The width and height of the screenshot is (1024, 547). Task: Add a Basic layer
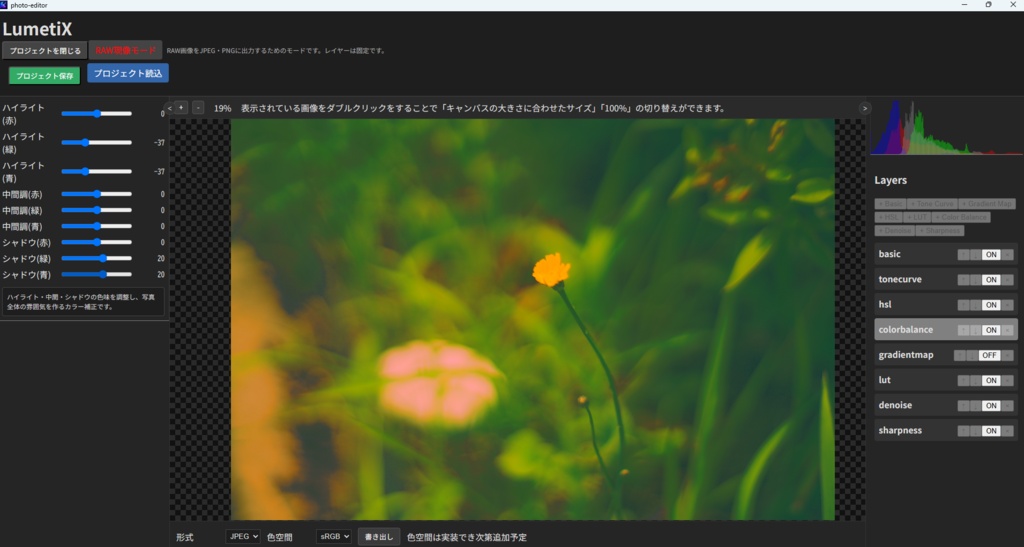click(890, 204)
